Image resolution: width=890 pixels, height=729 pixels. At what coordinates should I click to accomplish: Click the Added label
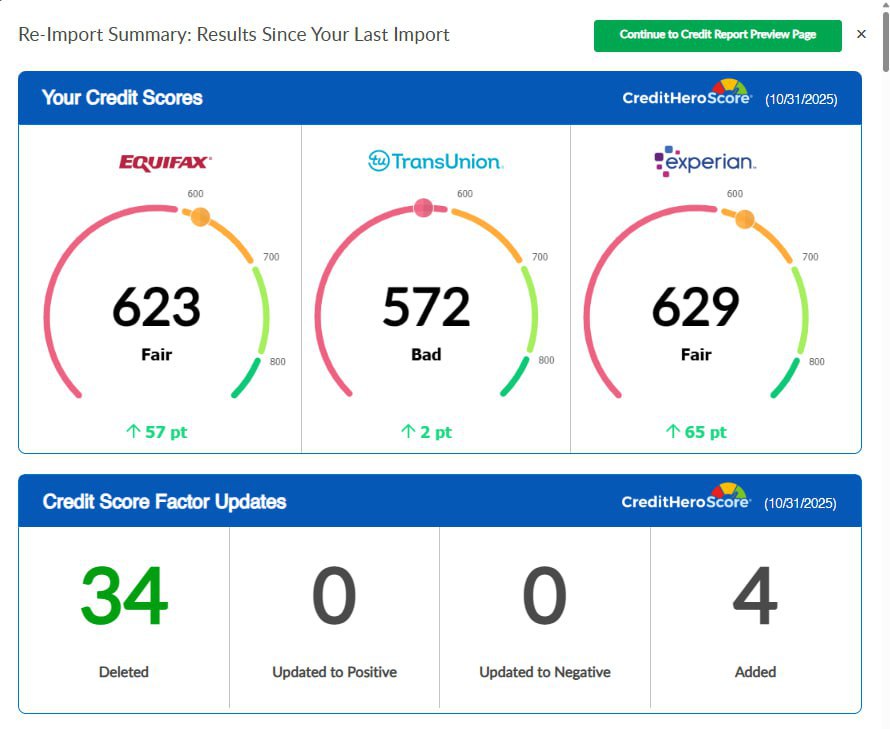tap(755, 672)
